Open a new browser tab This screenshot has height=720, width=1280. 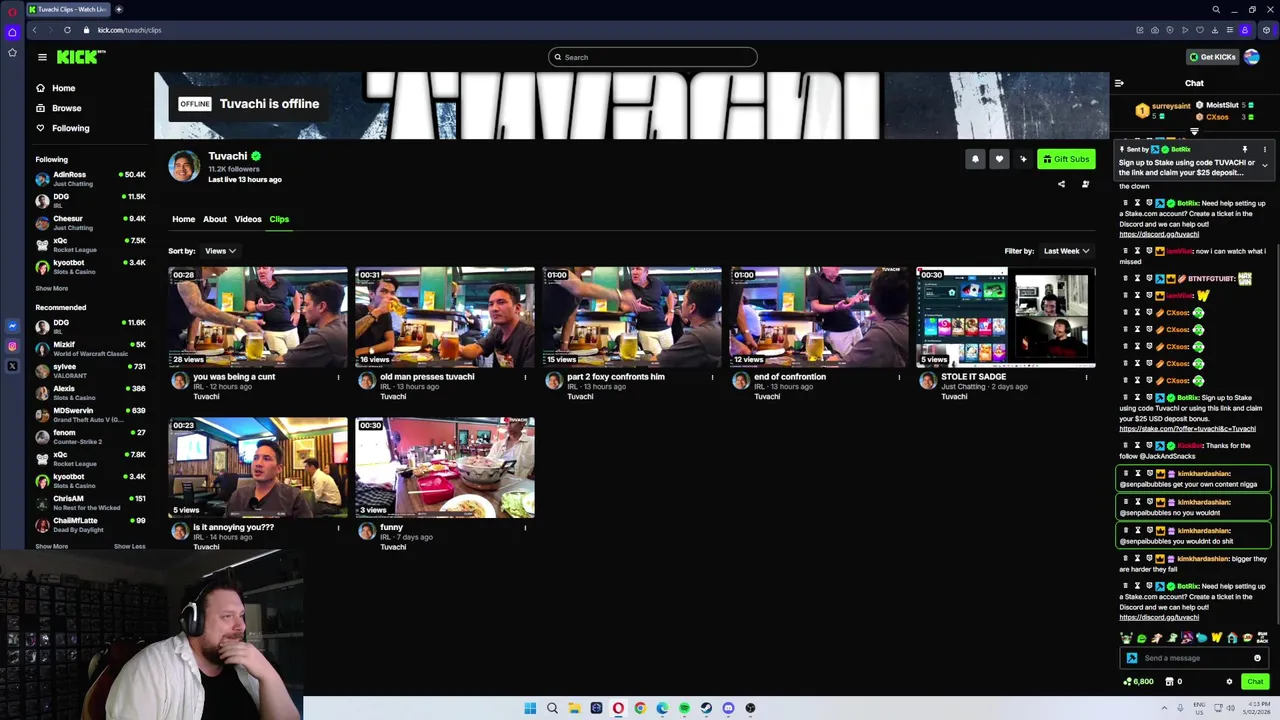click(x=118, y=9)
